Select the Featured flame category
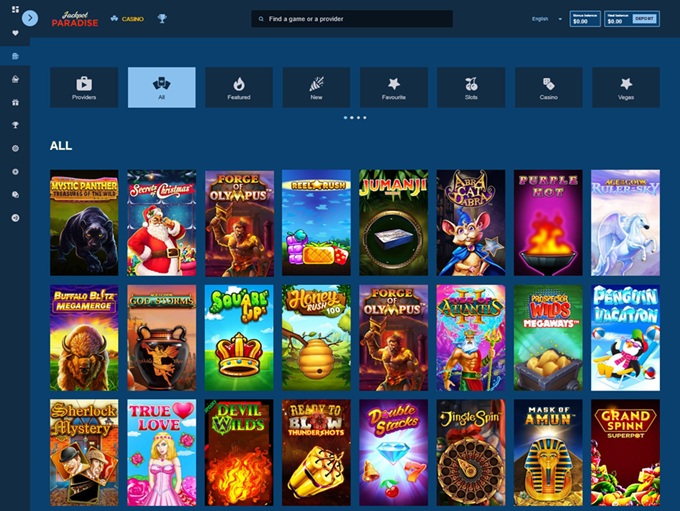This screenshot has height=511, width=680. point(239,87)
